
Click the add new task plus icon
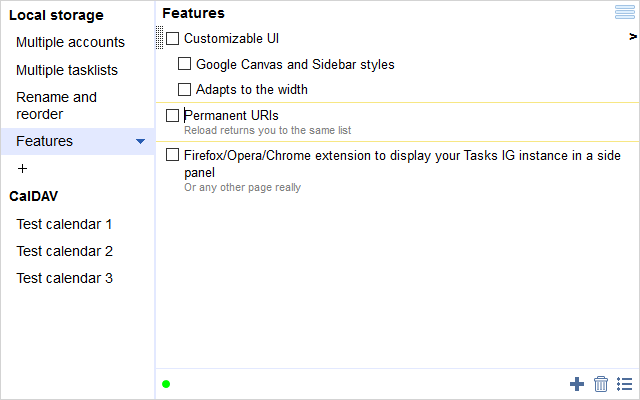577,384
